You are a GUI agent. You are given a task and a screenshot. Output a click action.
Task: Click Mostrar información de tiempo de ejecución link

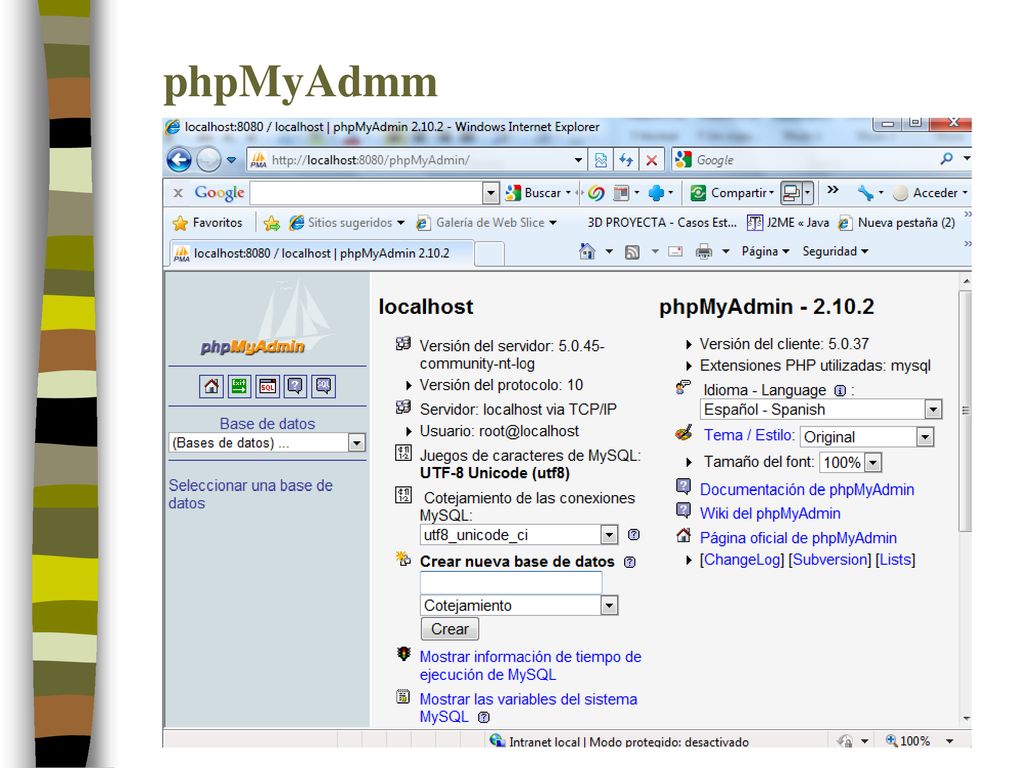click(x=530, y=665)
